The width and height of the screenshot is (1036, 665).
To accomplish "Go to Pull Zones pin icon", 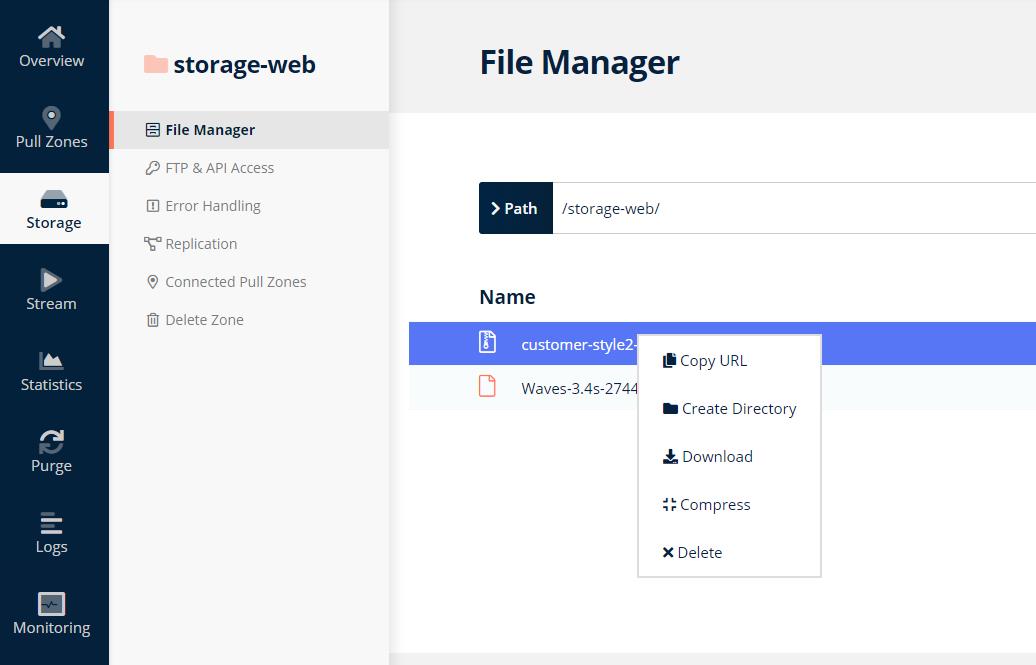I will pyautogui.click(x=52, y=118).
